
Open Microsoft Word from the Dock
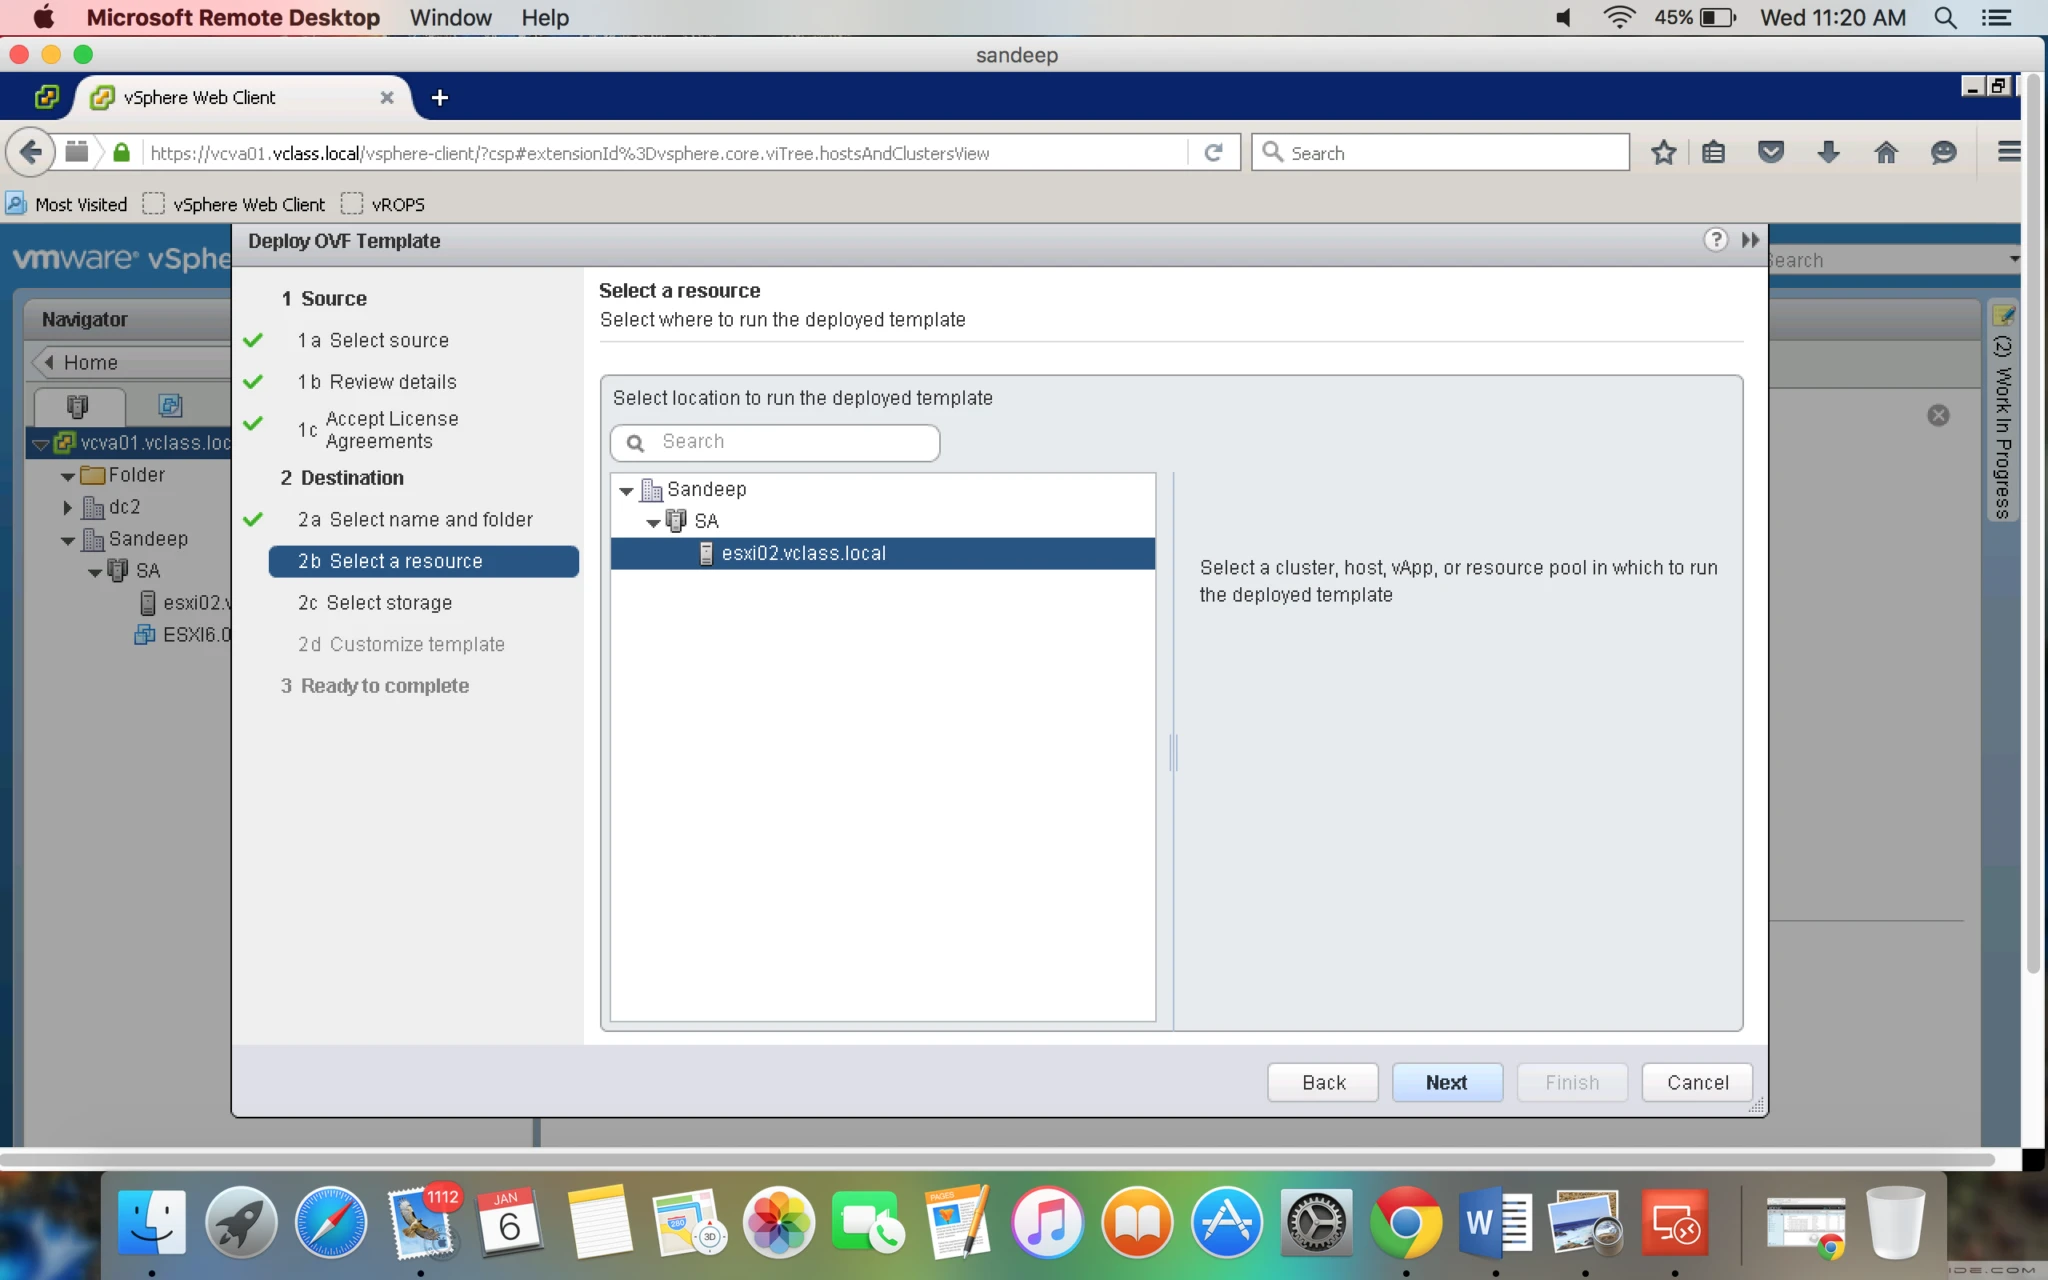tap(1495, 1222)
